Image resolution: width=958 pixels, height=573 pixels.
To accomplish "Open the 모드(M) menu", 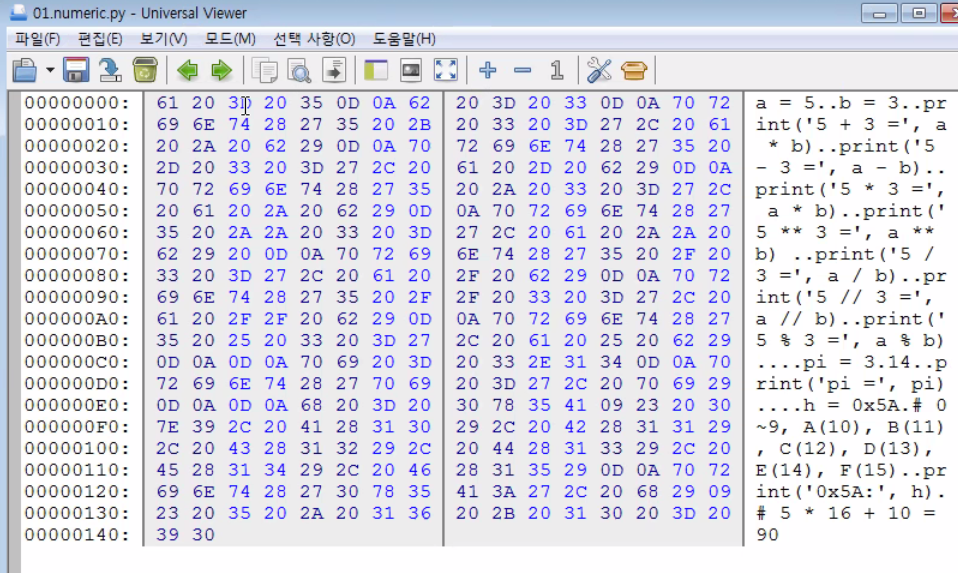I will (x=230, y=39).
